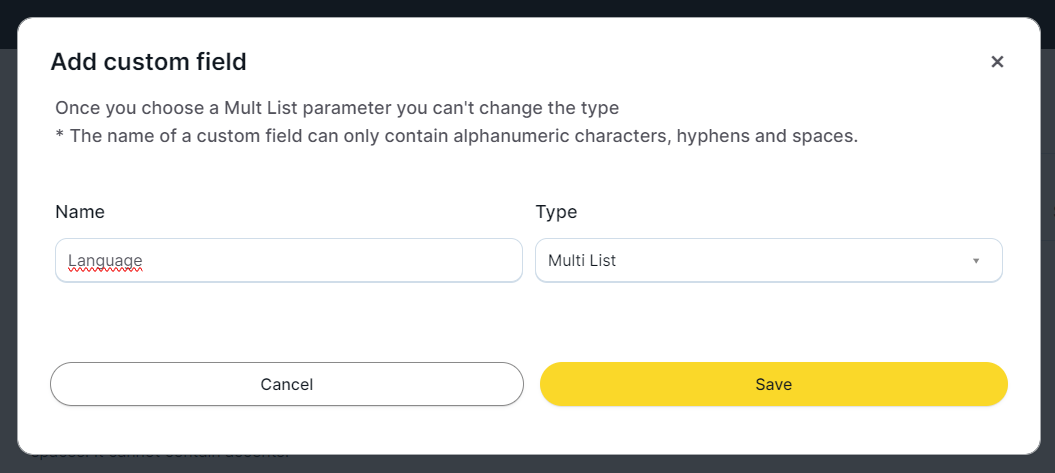Click the Mult List type warning sentence

point(337,108)
